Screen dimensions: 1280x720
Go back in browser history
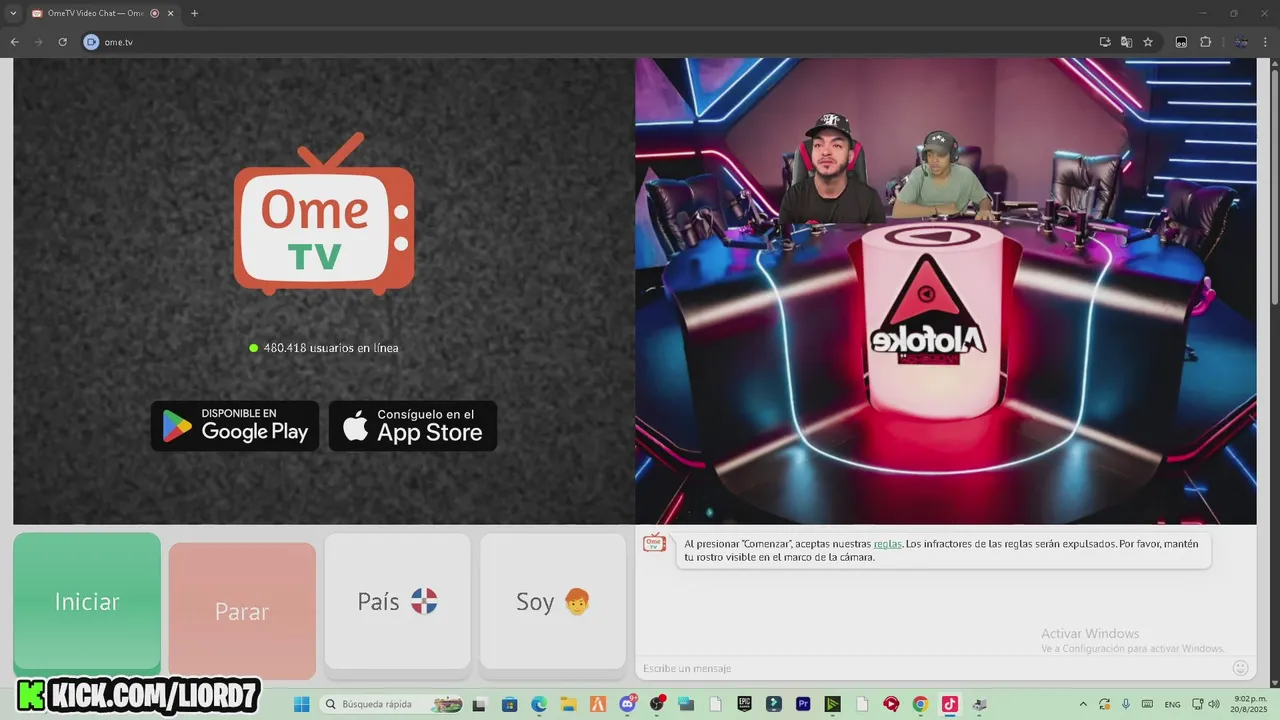point(14,42)
